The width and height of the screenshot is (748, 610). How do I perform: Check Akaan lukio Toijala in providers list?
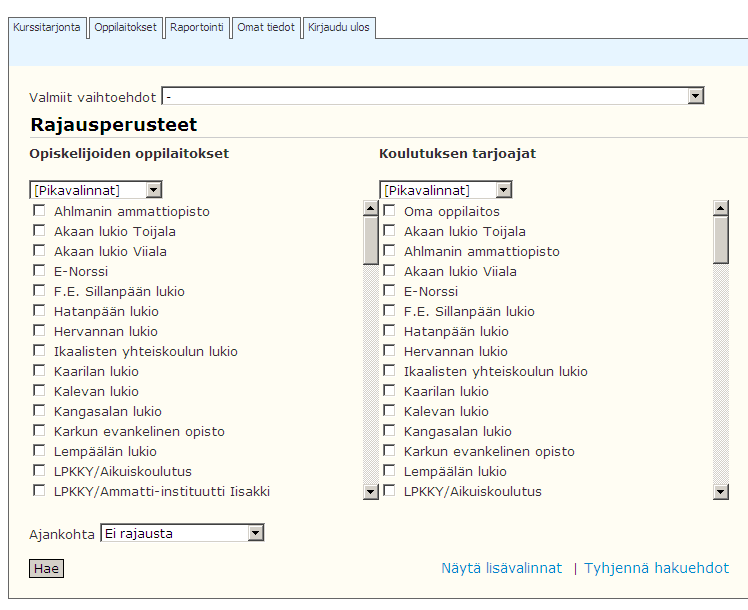(389, 231)
